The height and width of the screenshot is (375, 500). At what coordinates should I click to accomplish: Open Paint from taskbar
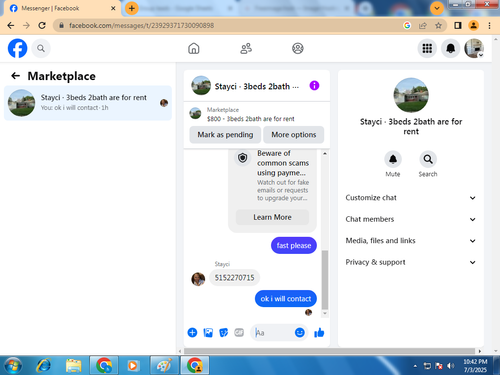coord(164,366)
